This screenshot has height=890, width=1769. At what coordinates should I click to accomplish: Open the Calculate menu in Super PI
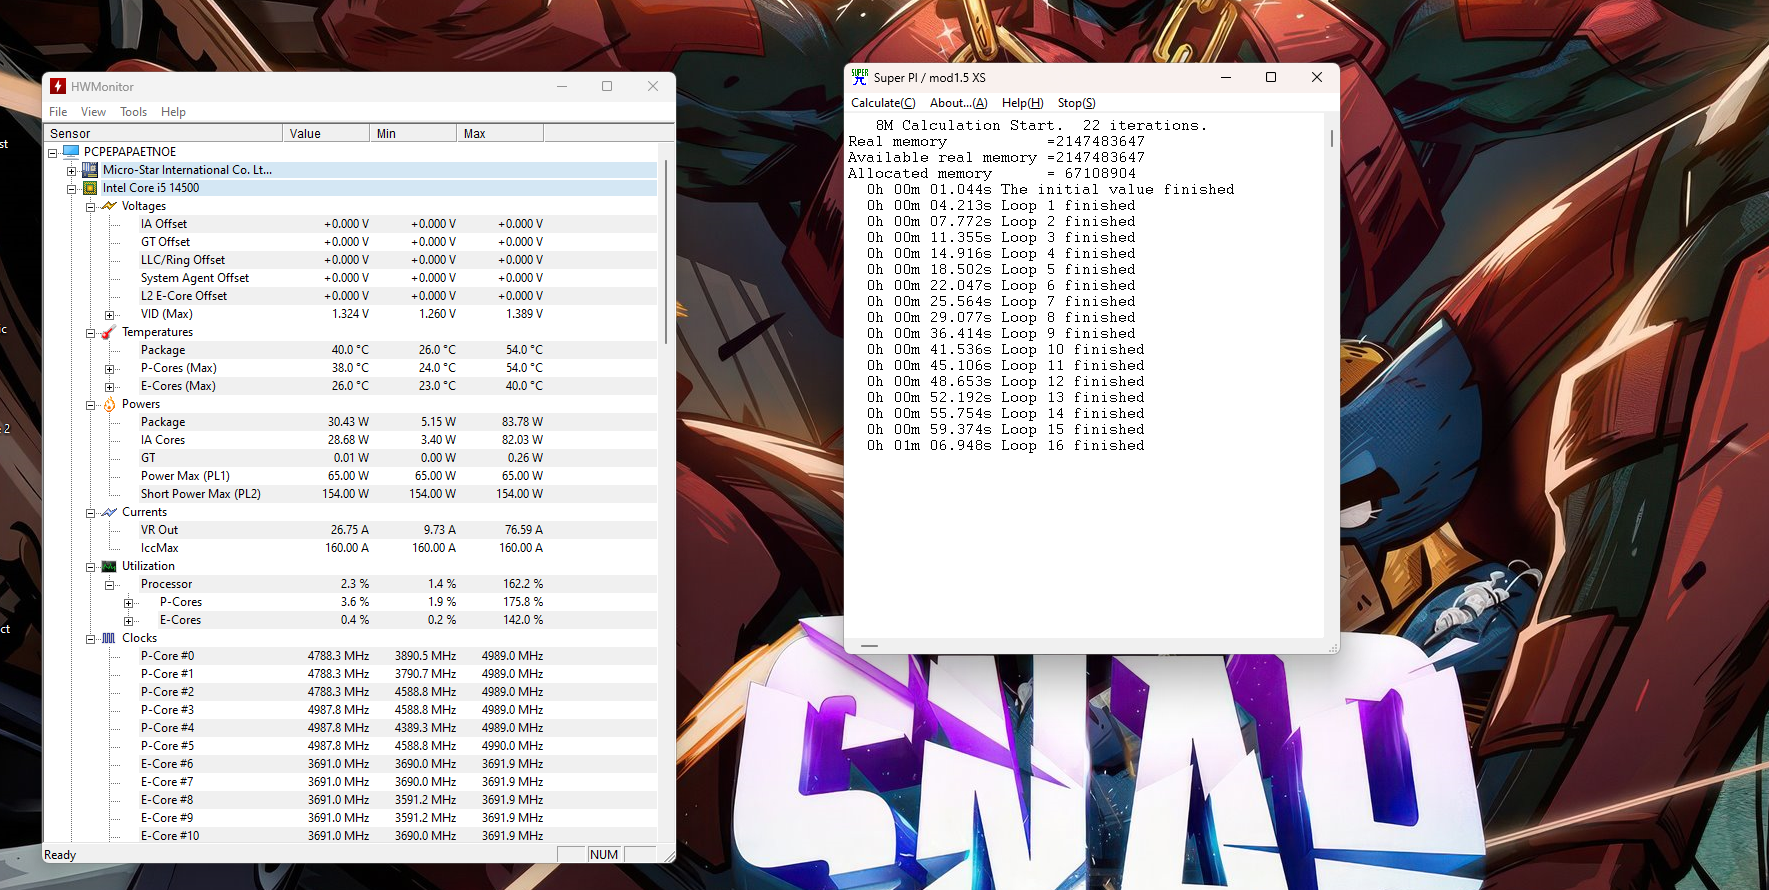(882, 103)
